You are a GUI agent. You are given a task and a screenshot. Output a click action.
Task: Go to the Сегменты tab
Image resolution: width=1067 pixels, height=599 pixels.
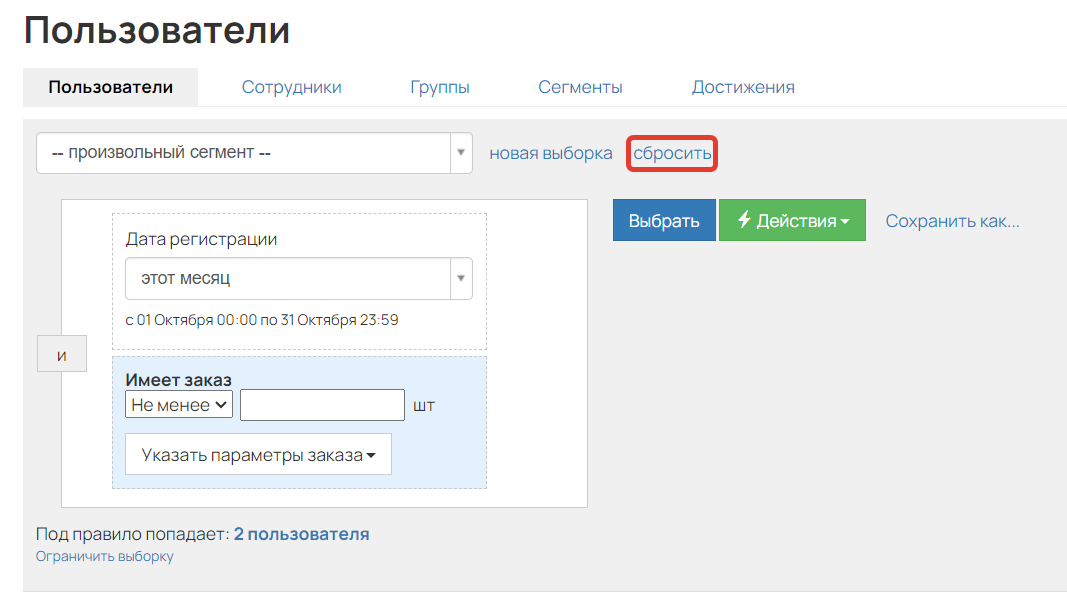pyautogui.click(x=580, y=87)
